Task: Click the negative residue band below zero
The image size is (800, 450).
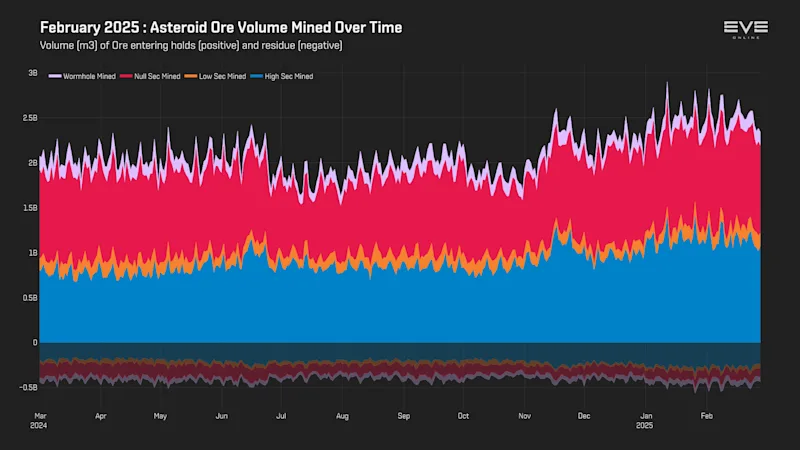Action: point(400,366)
